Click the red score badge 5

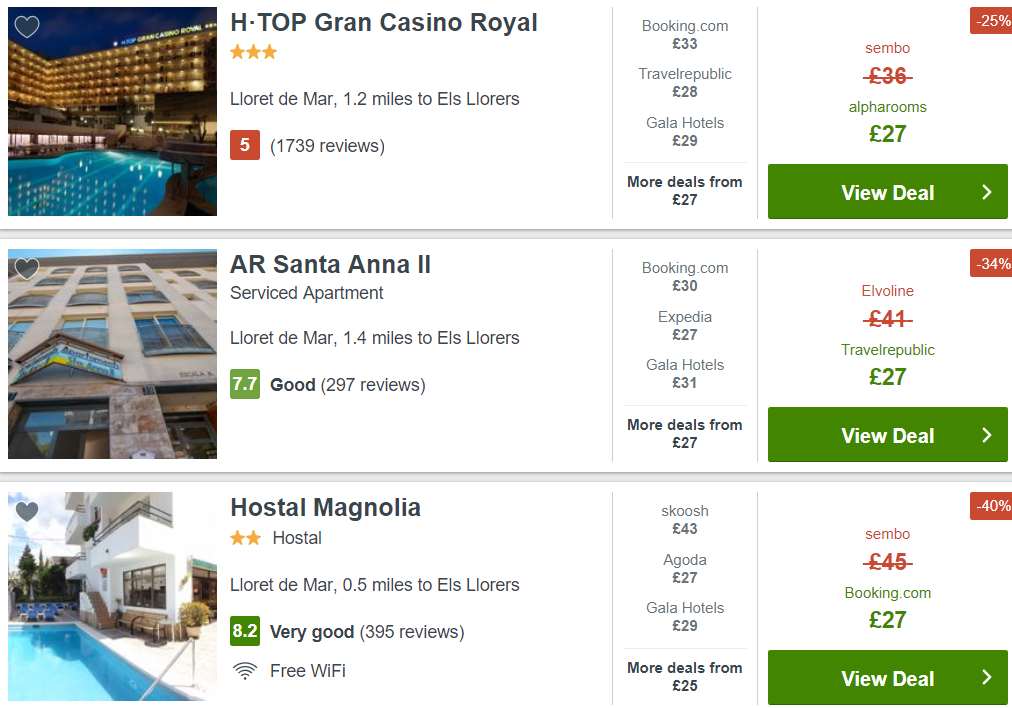pos(245,145)
